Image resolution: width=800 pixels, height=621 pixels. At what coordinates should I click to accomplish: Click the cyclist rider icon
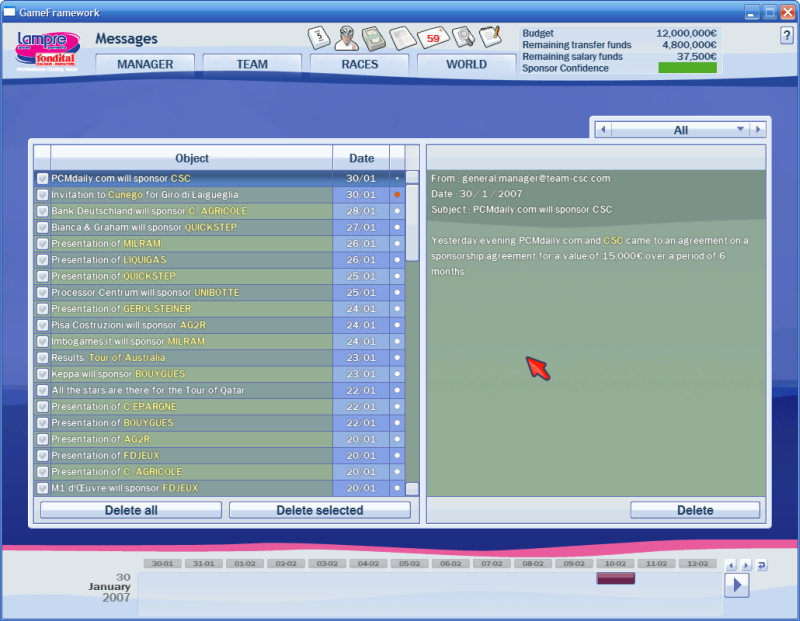click(348, 38)
